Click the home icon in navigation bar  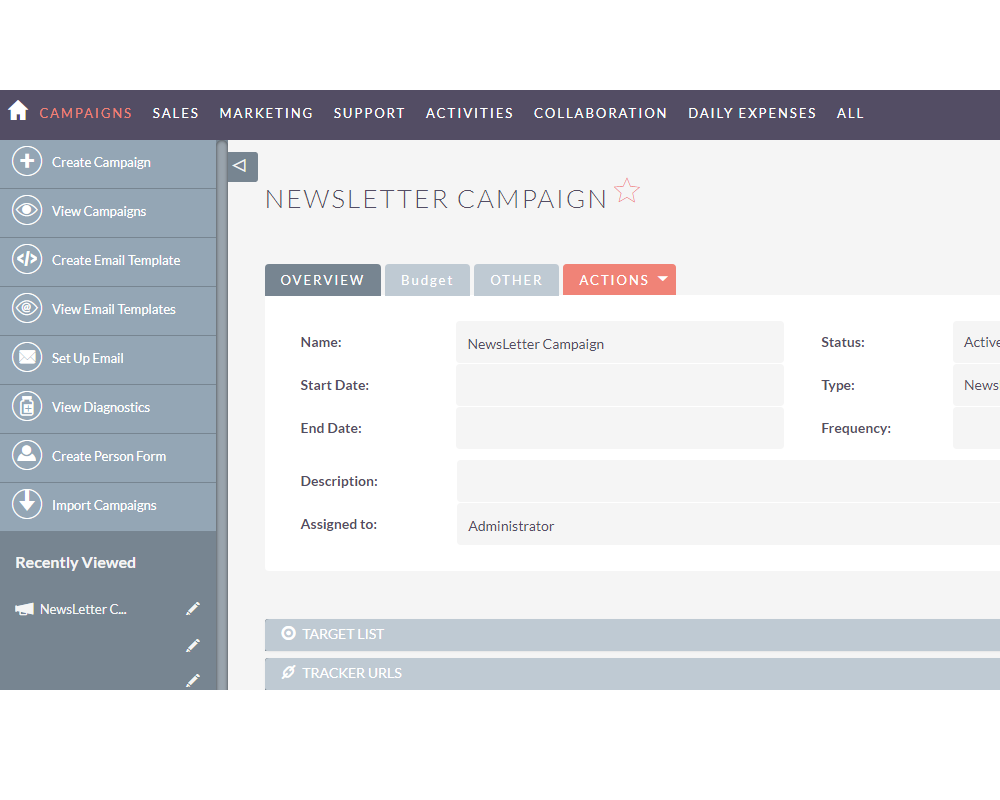(18, 111)
